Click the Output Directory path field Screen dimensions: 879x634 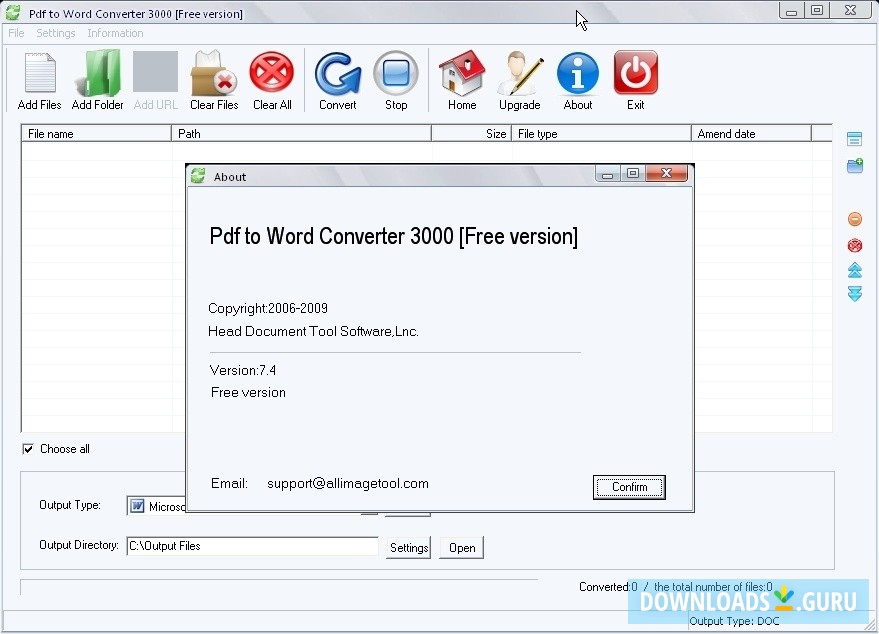[252, 546]
